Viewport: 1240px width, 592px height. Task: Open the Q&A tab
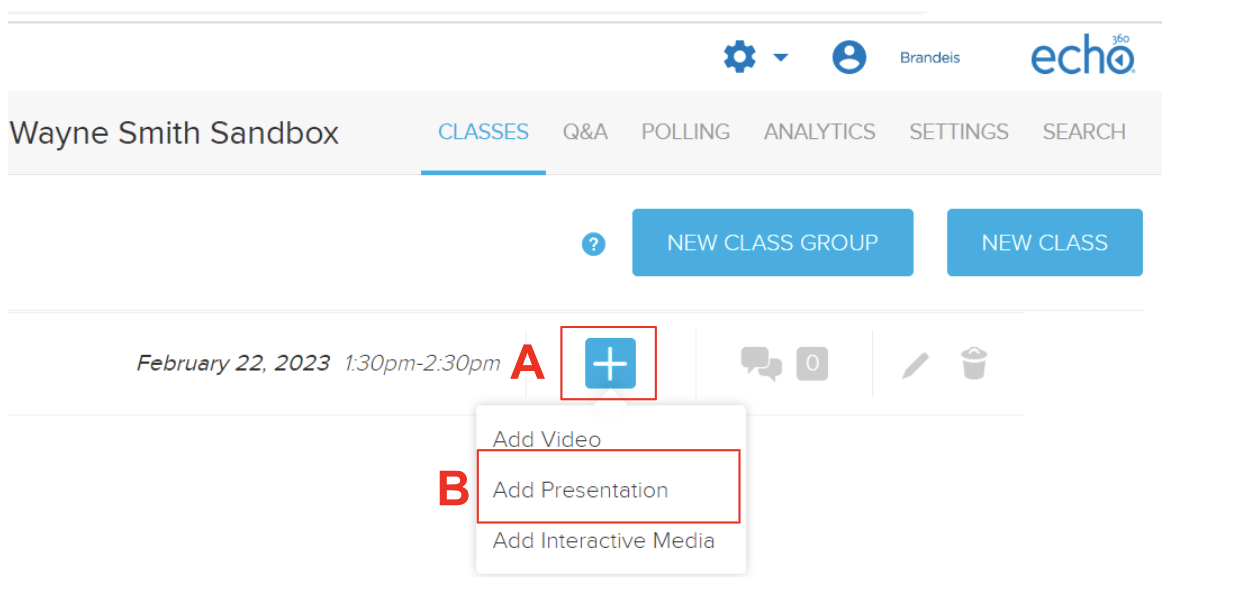click(585, 132)
